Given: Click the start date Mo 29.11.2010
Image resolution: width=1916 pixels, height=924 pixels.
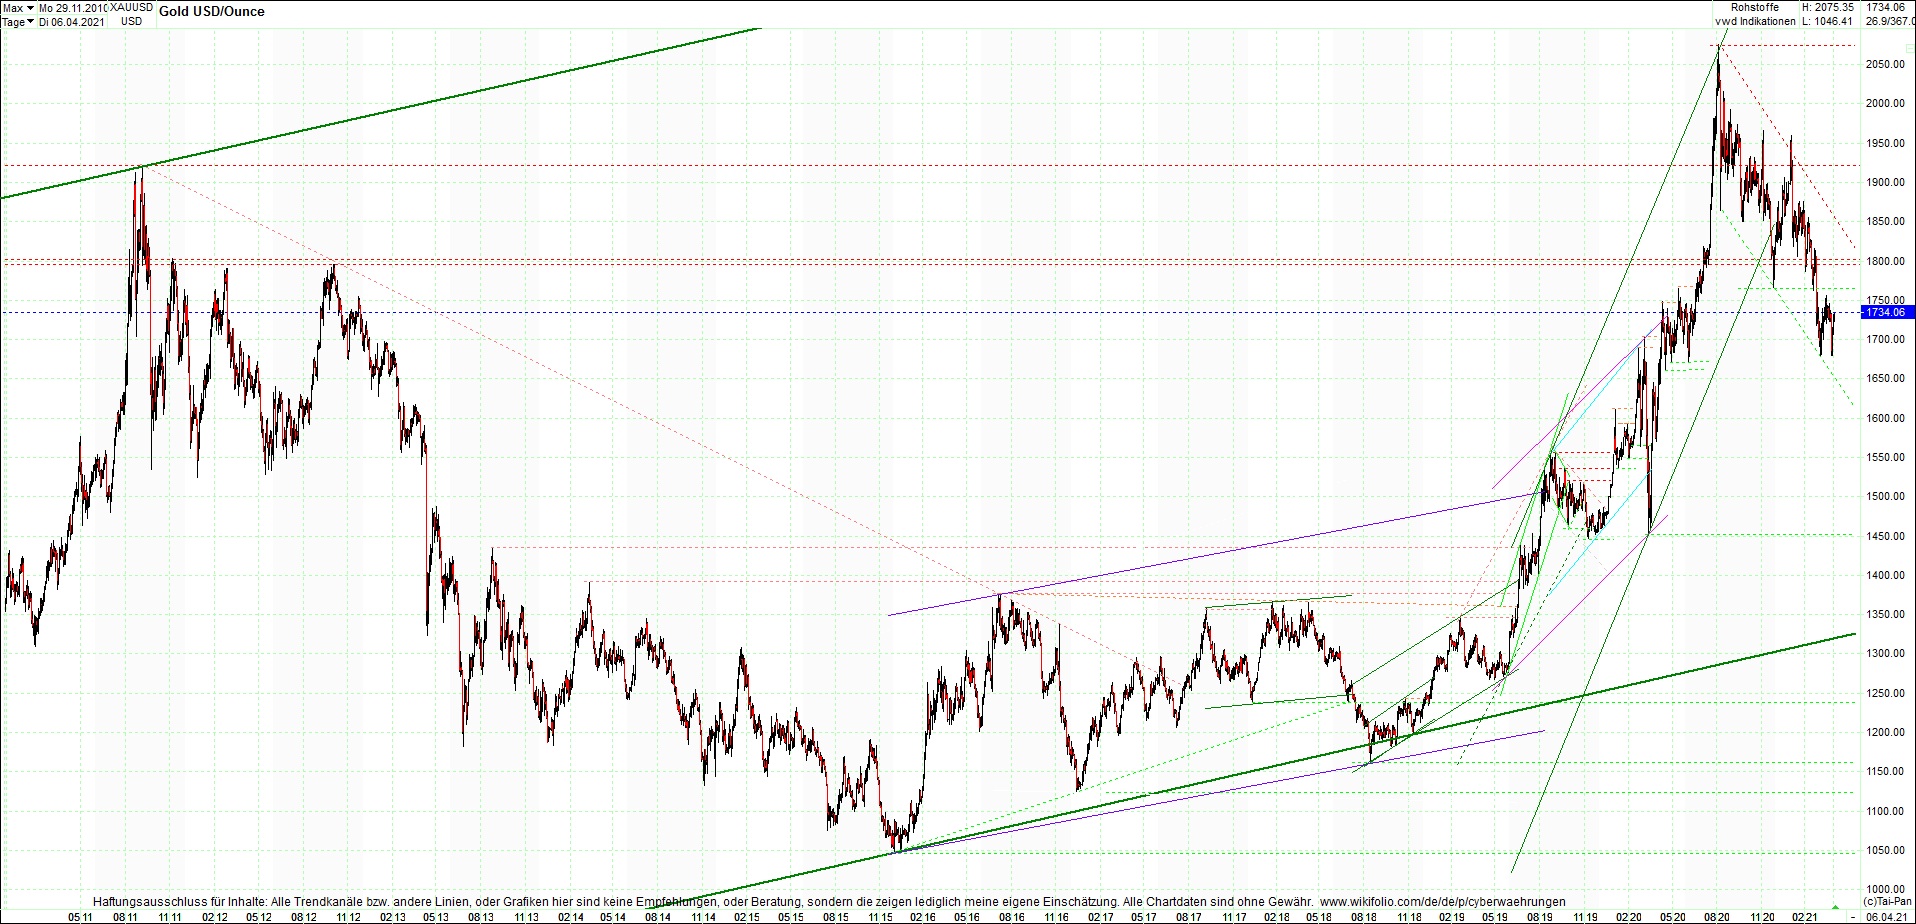Looking at the screenshot, I should (74, 8).
